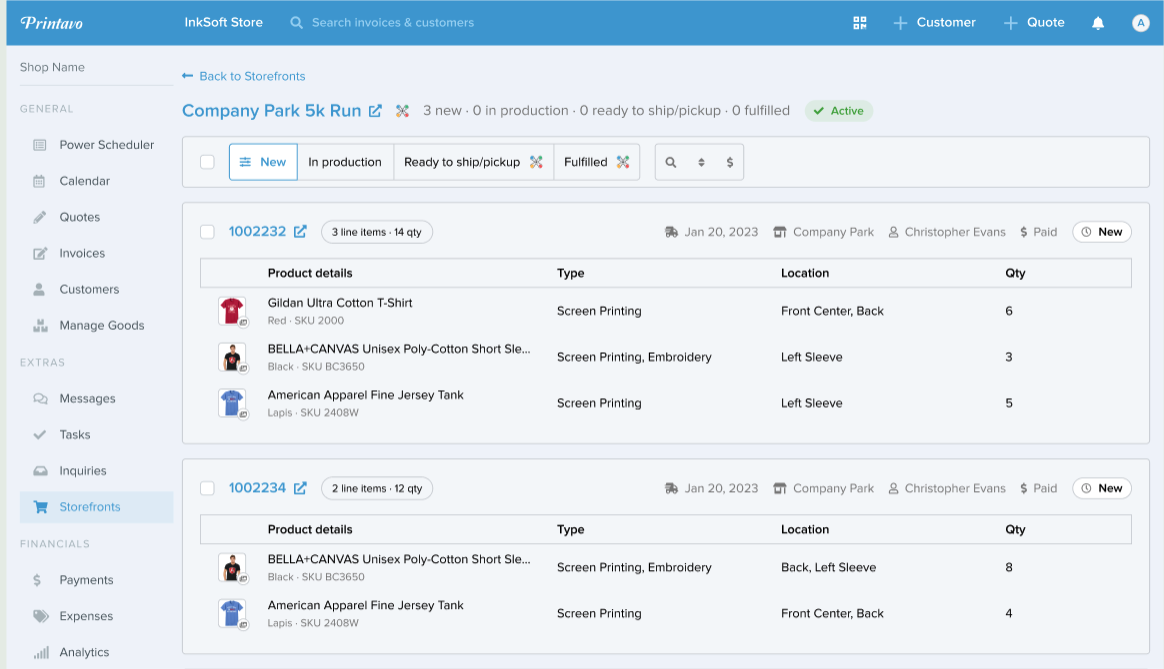Open the QR code scanner icon

coord(859,23)
